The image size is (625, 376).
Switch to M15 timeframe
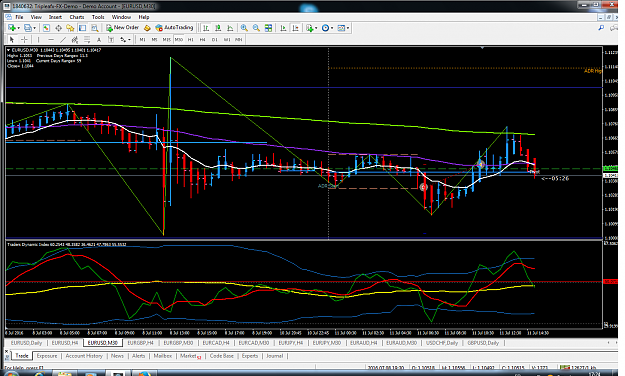coord(167,39)
